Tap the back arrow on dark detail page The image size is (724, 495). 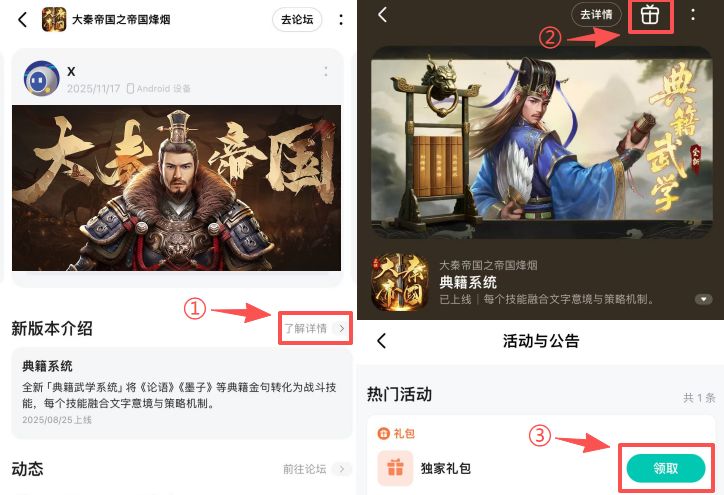[382, 15]
